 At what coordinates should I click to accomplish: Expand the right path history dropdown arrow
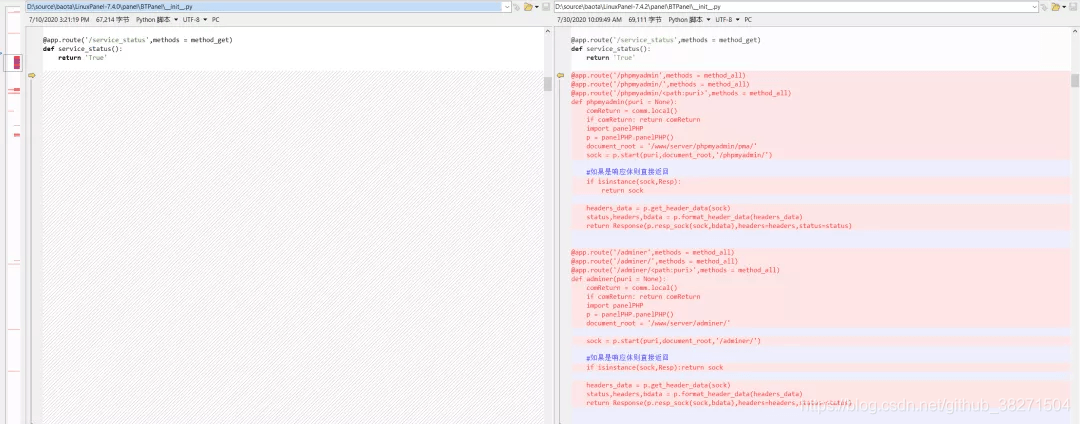[x=1034, y=6]
